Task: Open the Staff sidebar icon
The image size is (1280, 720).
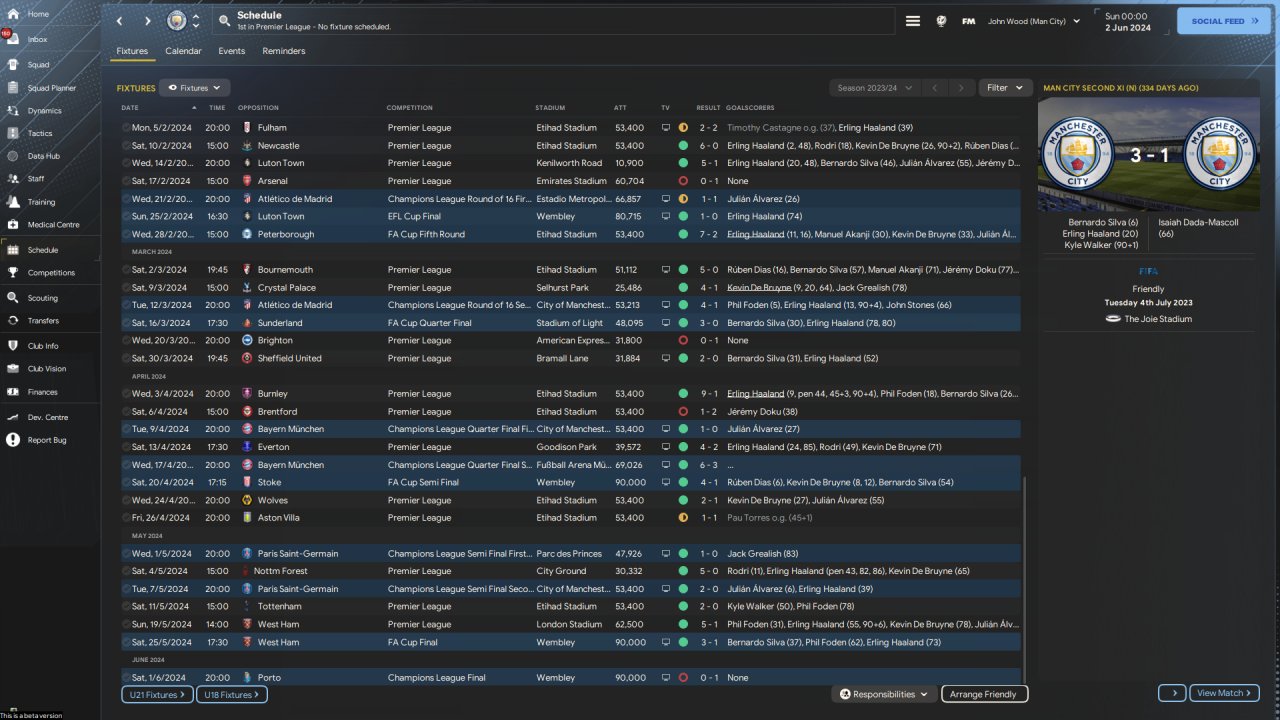Action: (13, 179)
